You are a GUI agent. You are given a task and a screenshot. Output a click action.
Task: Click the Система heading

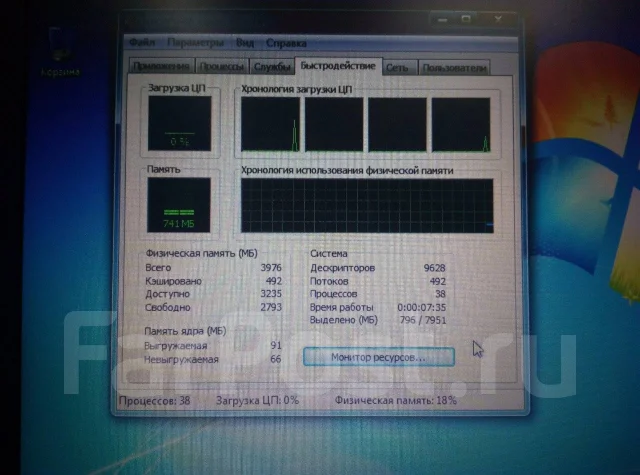coord(329,253)
